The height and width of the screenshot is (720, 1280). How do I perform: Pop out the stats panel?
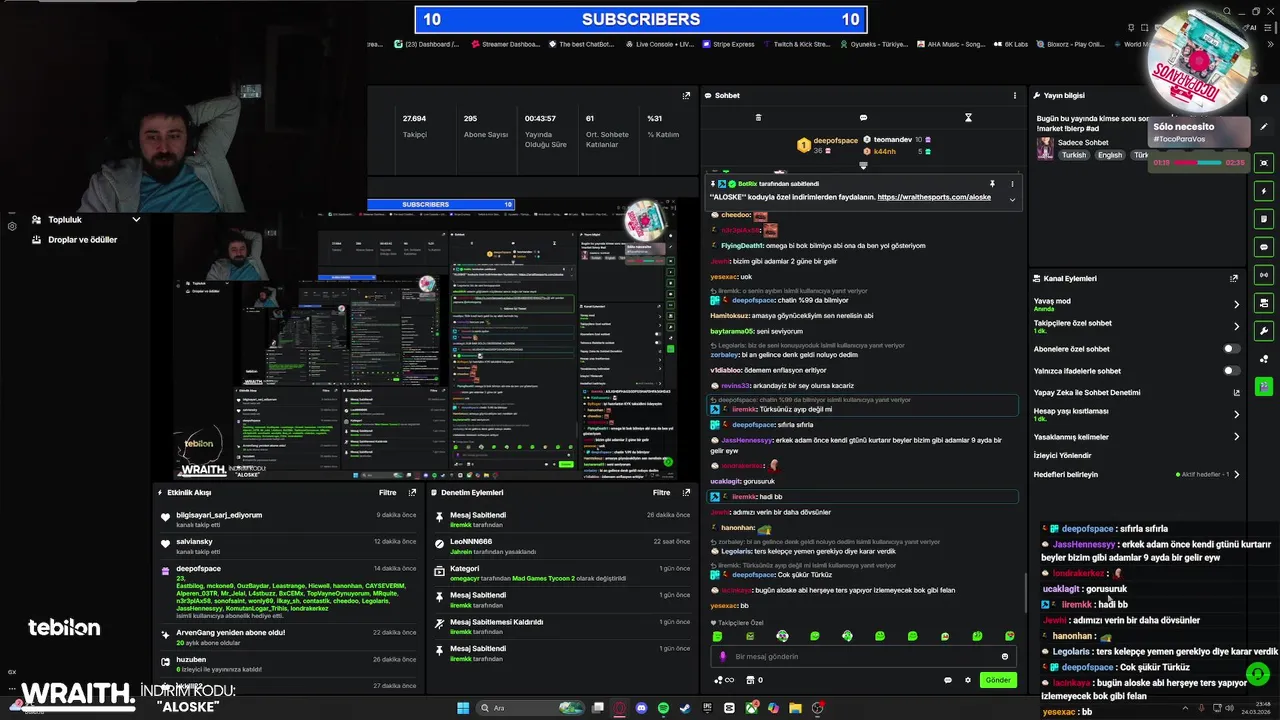[686, 96]
